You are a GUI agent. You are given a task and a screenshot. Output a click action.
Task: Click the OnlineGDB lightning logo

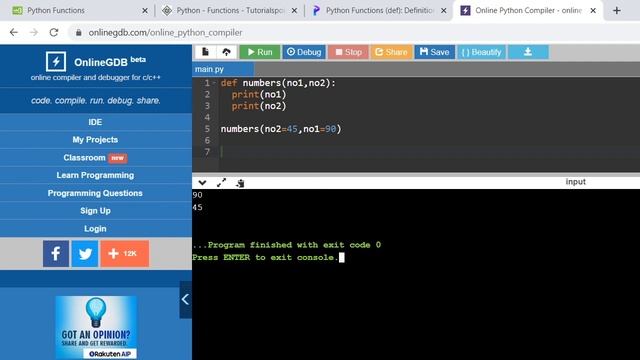(56, 62)
